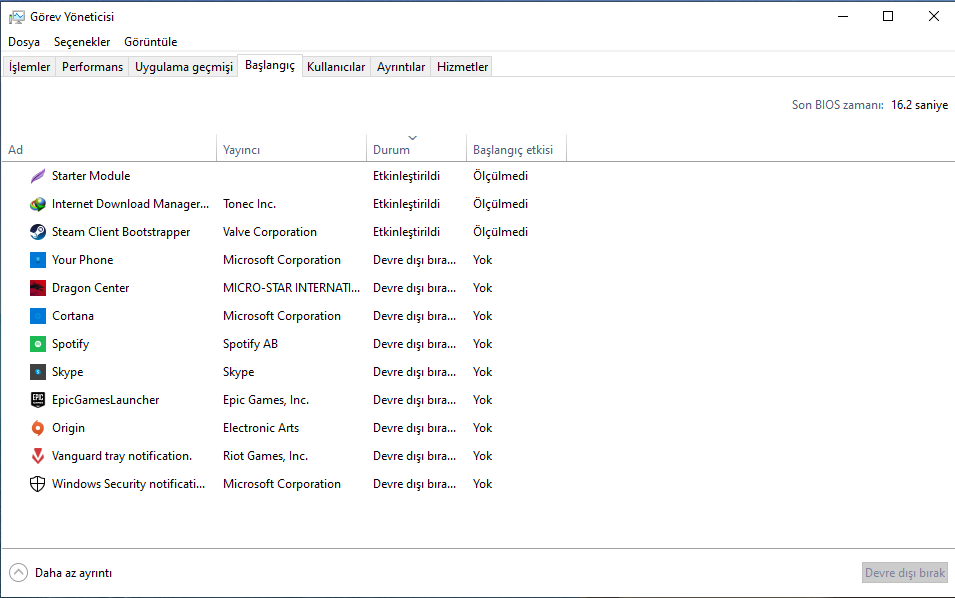Click the Dragon Center red icon
The image size is (955, 598).
click(x=38, y=288)
